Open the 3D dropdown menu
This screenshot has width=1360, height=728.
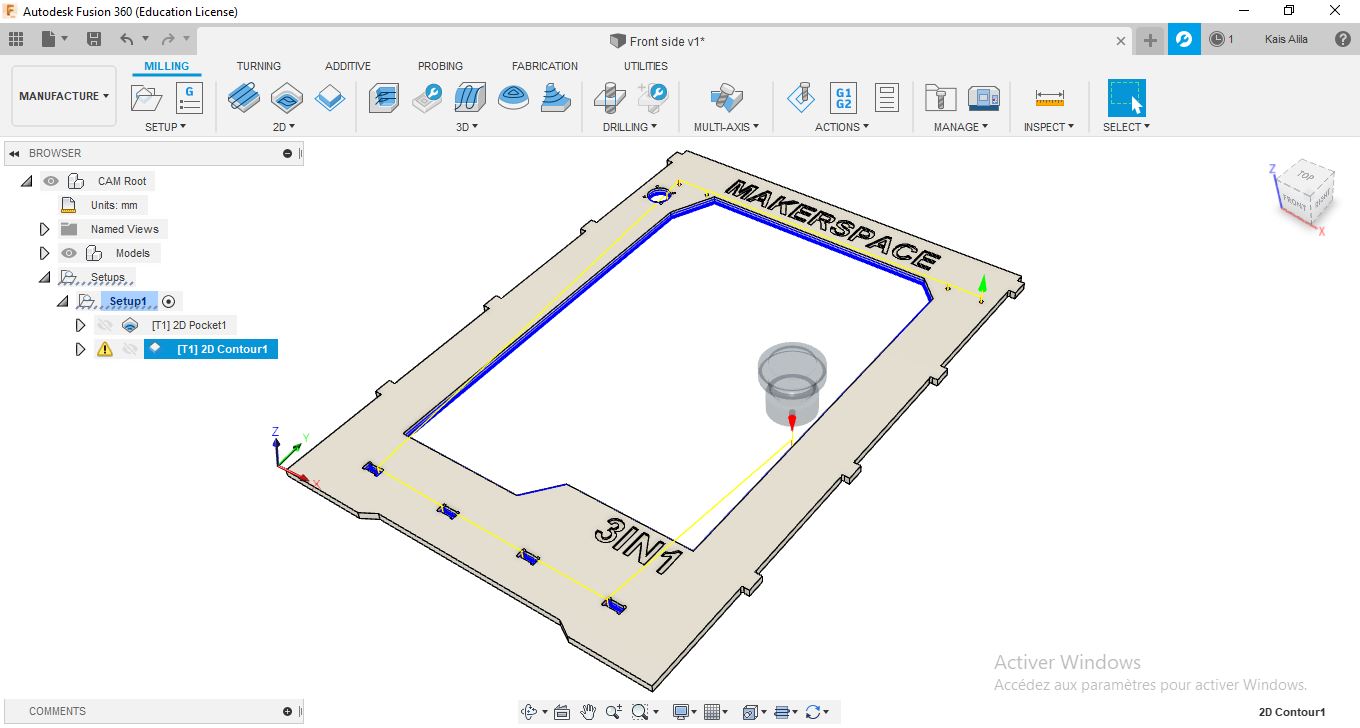coord(467,127)
